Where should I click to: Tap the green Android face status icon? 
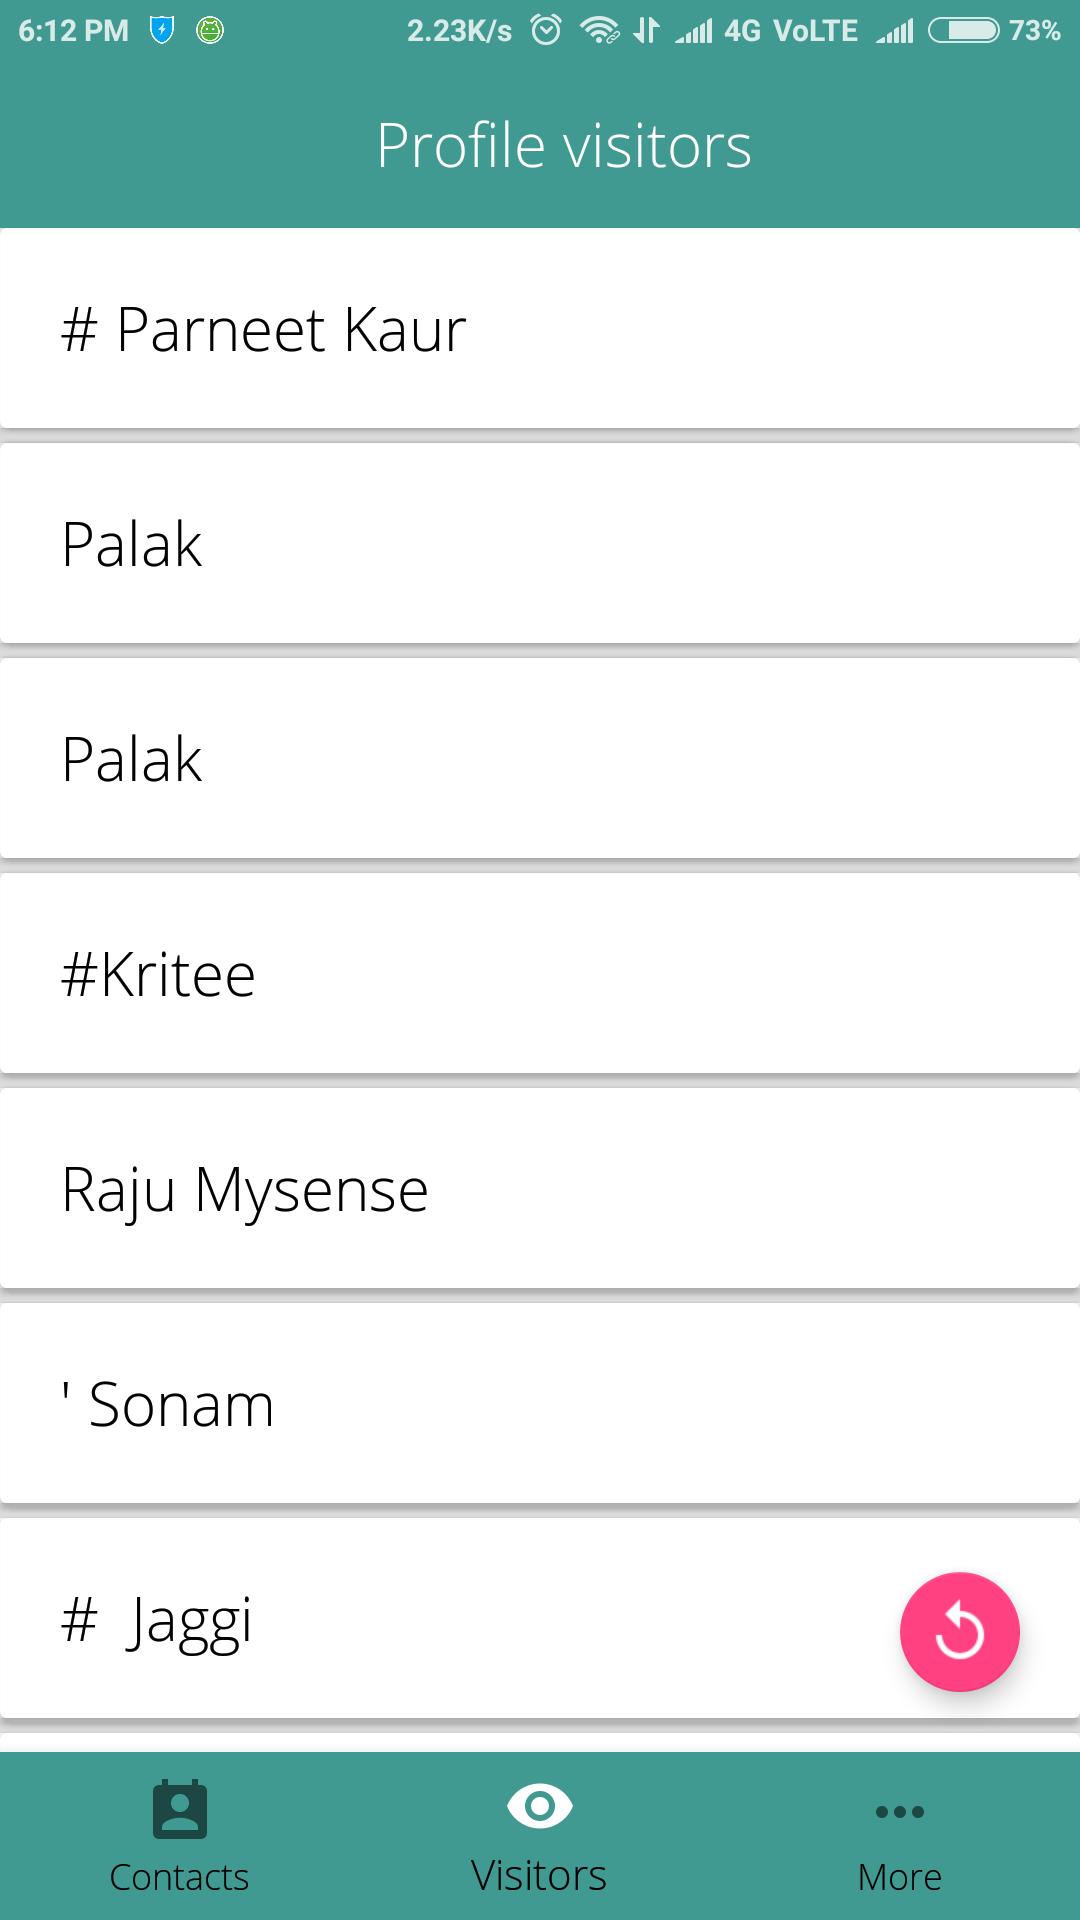[210, 31]
